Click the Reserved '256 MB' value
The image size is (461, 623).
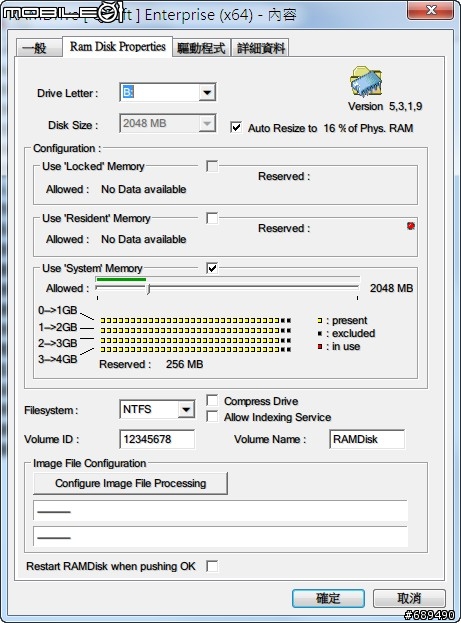184,364
